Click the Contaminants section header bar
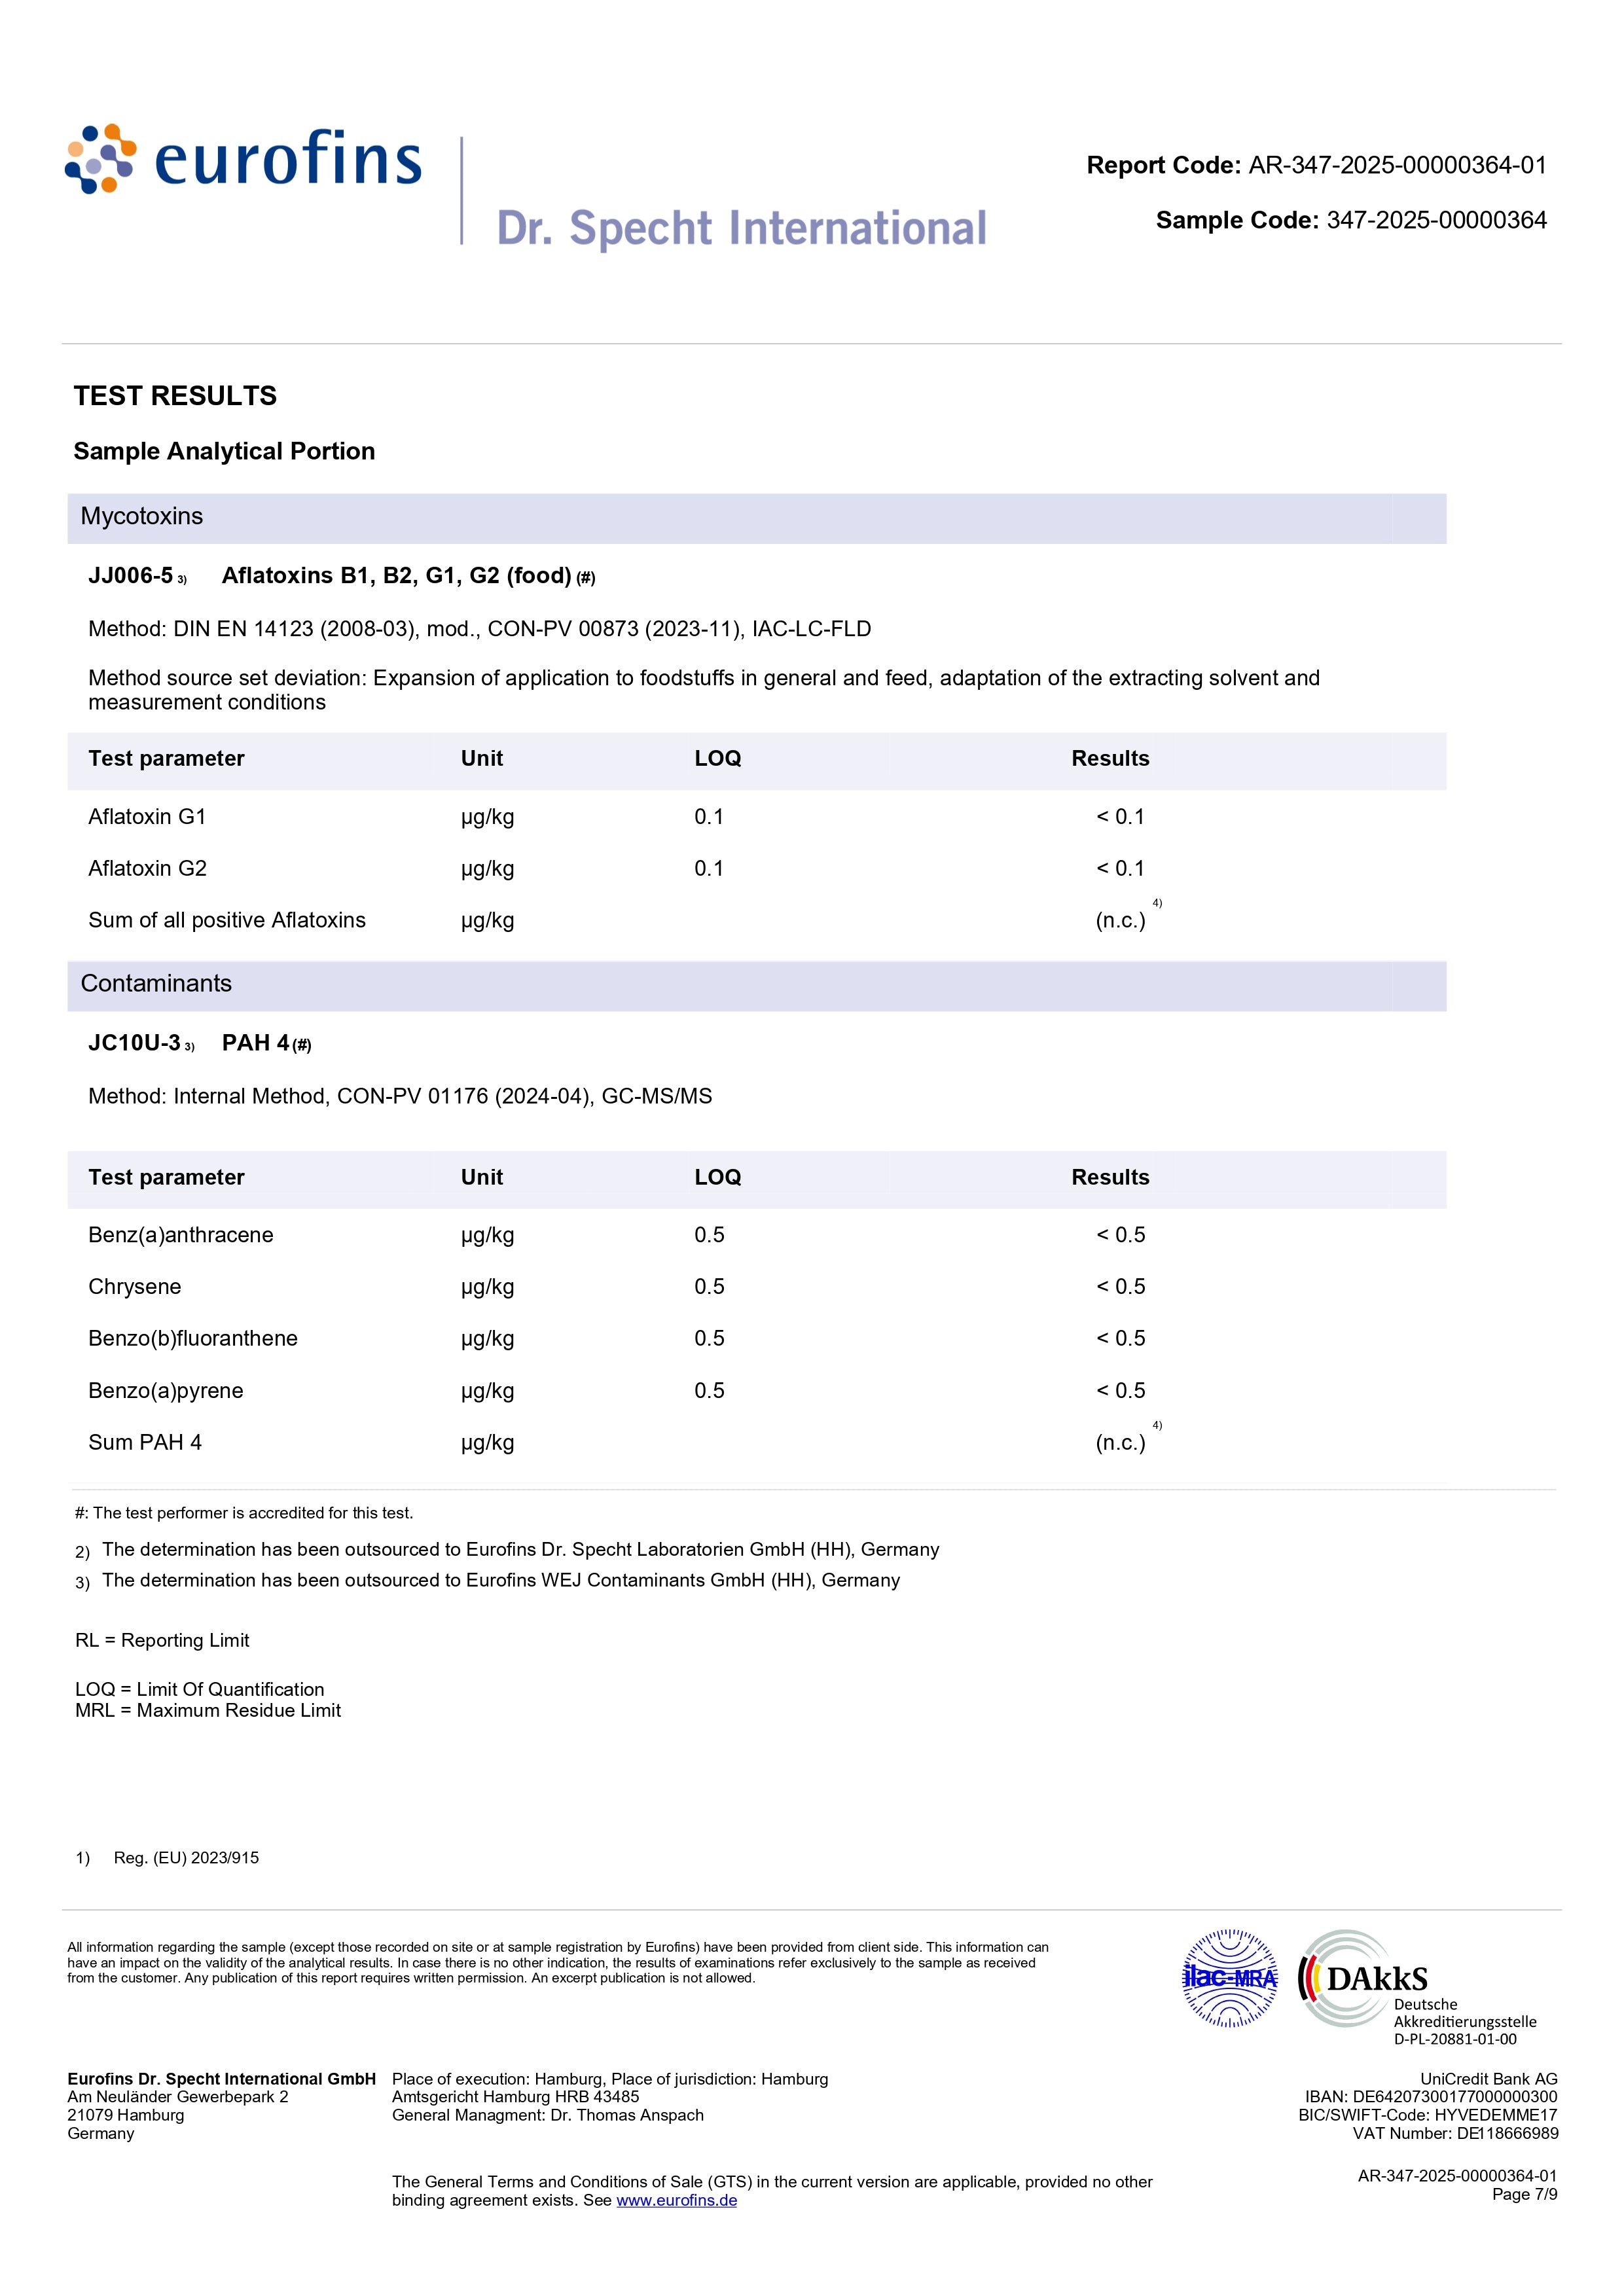This screenshot has width=1624, height=2296. coord(756,984)
